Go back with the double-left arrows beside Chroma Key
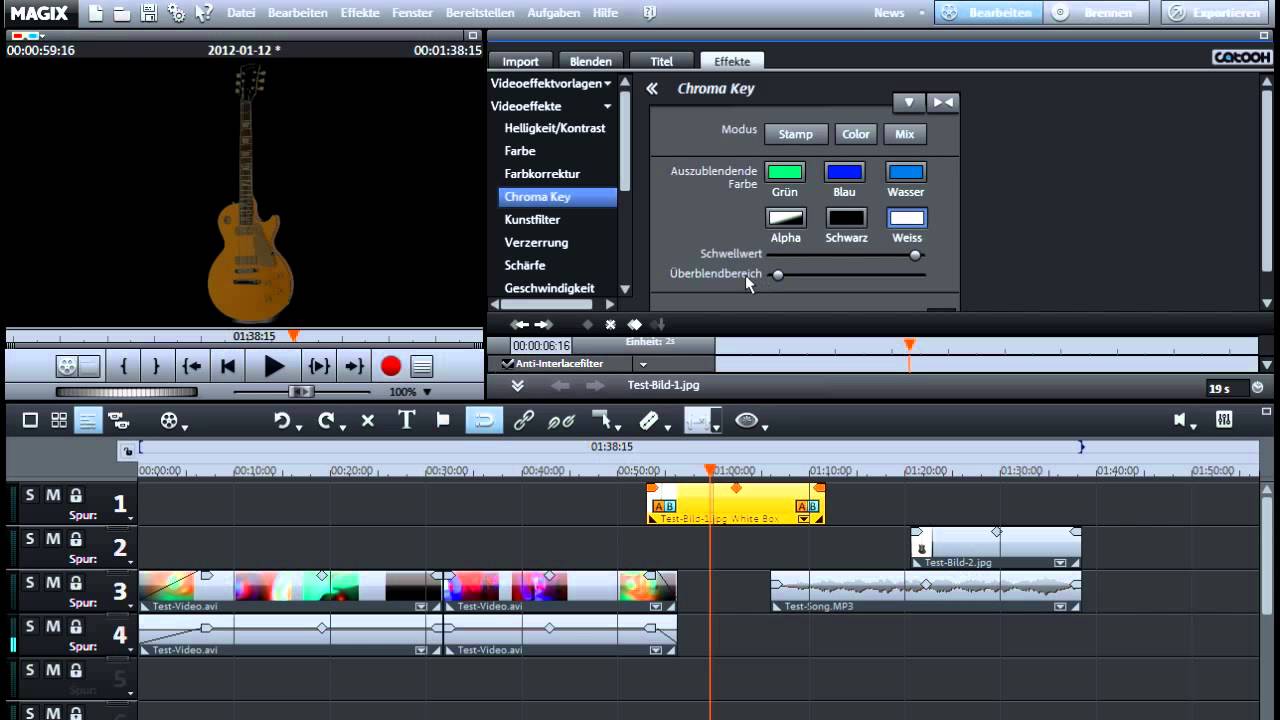The height and width of the screenshot is (720, 1280). coord(652,88)
